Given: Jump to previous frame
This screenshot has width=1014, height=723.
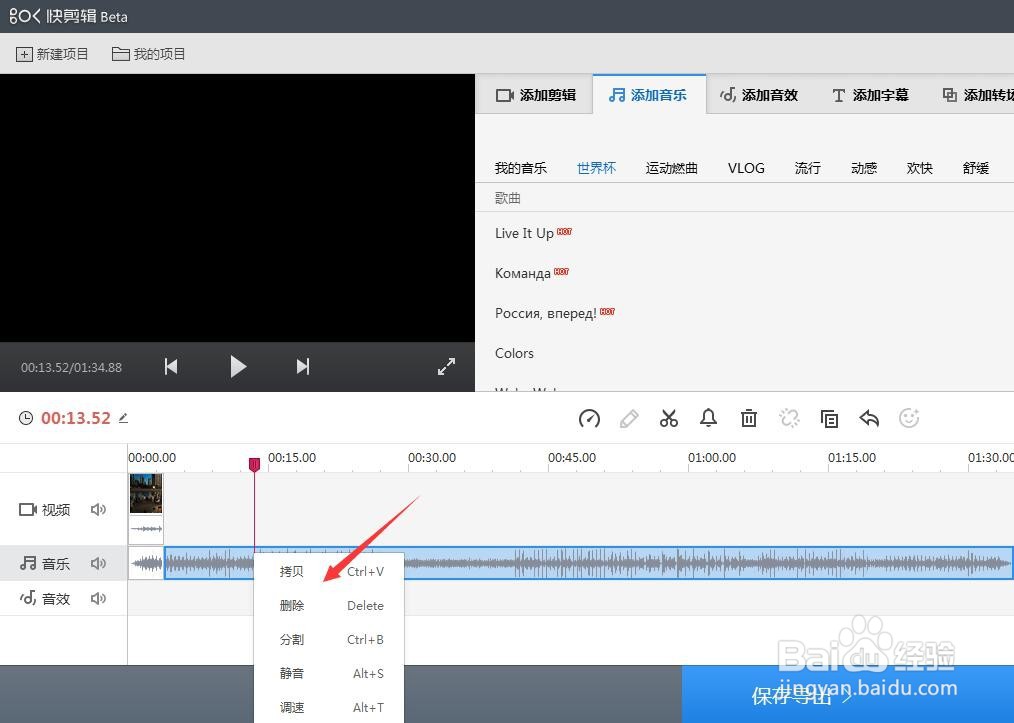Looking at the screenshot, I should point(171,367).
